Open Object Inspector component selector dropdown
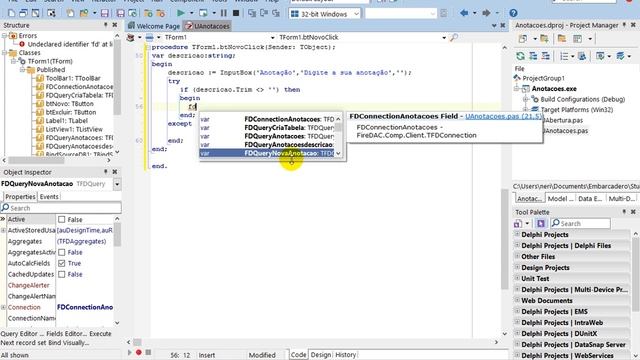Screen dimensions: 640x360 (117, 184)
